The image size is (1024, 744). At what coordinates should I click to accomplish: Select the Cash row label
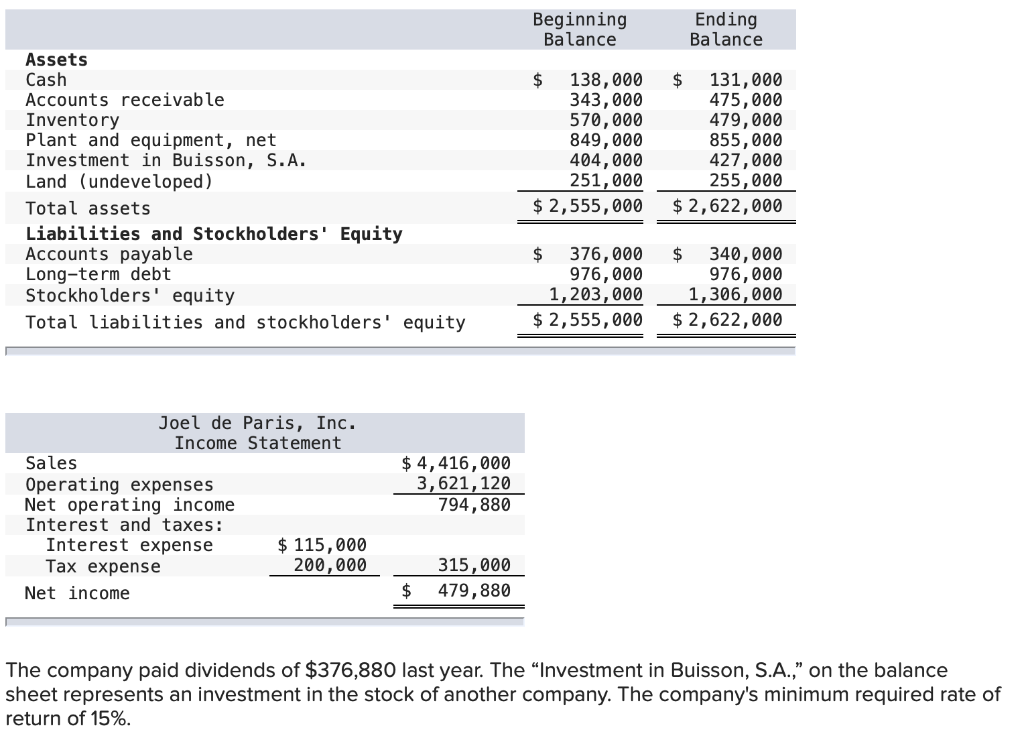pos(46,80)
